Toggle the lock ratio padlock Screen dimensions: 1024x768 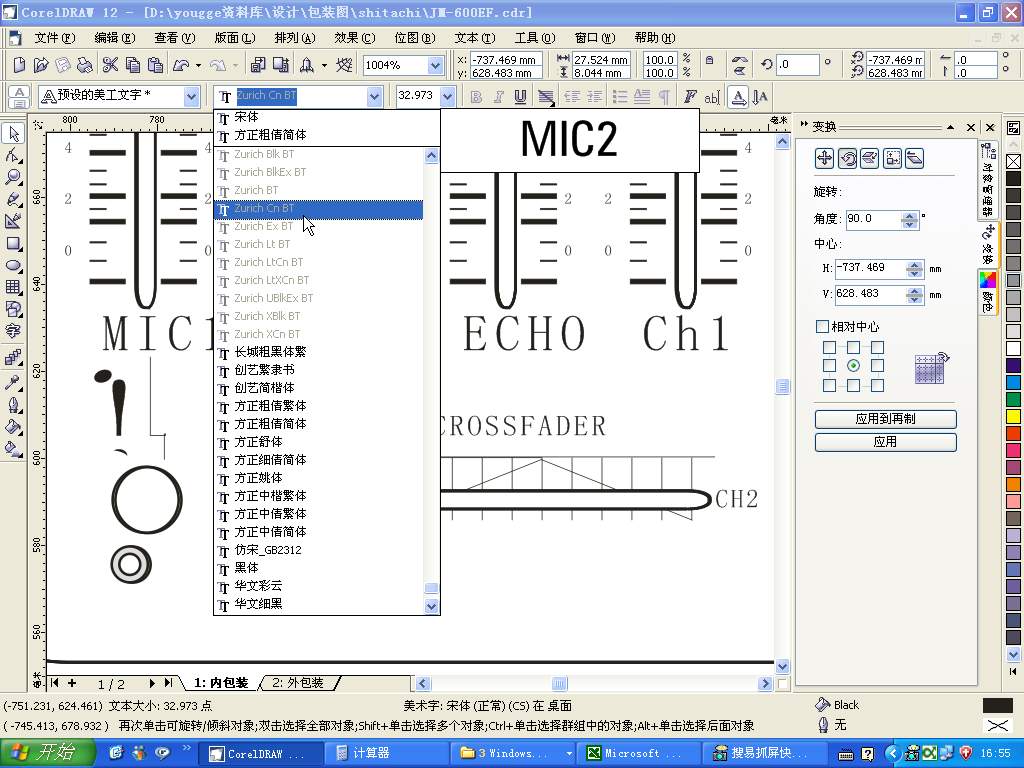point(709,61)
